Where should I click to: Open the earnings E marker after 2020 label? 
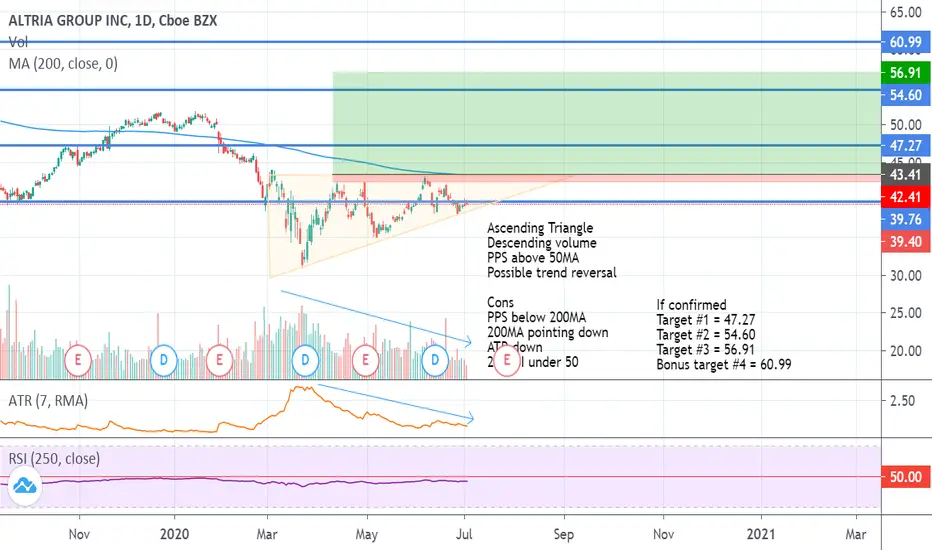click(219, 360)
